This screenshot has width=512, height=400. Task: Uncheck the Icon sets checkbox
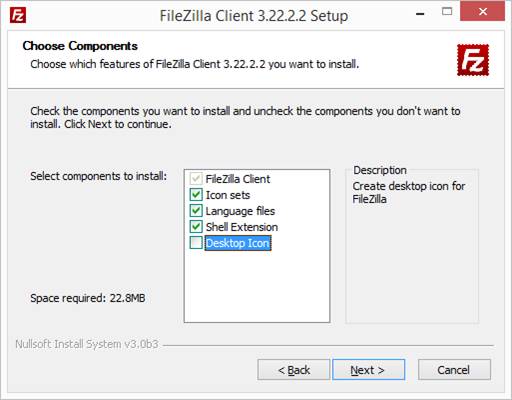click(196, 195)
